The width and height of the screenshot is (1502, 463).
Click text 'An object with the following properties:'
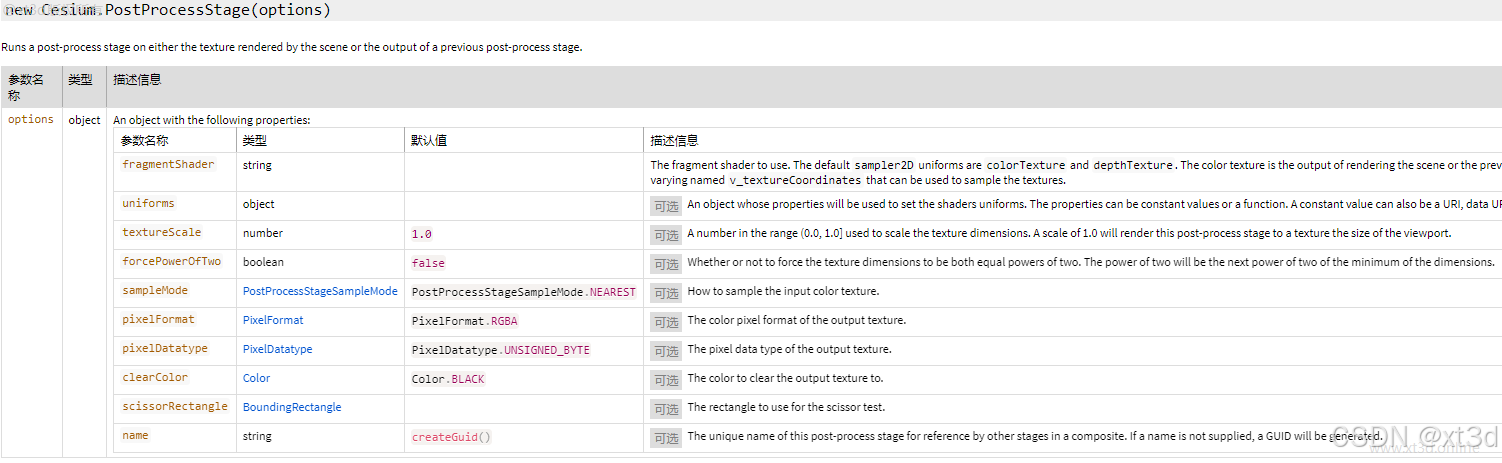[212, 120]
